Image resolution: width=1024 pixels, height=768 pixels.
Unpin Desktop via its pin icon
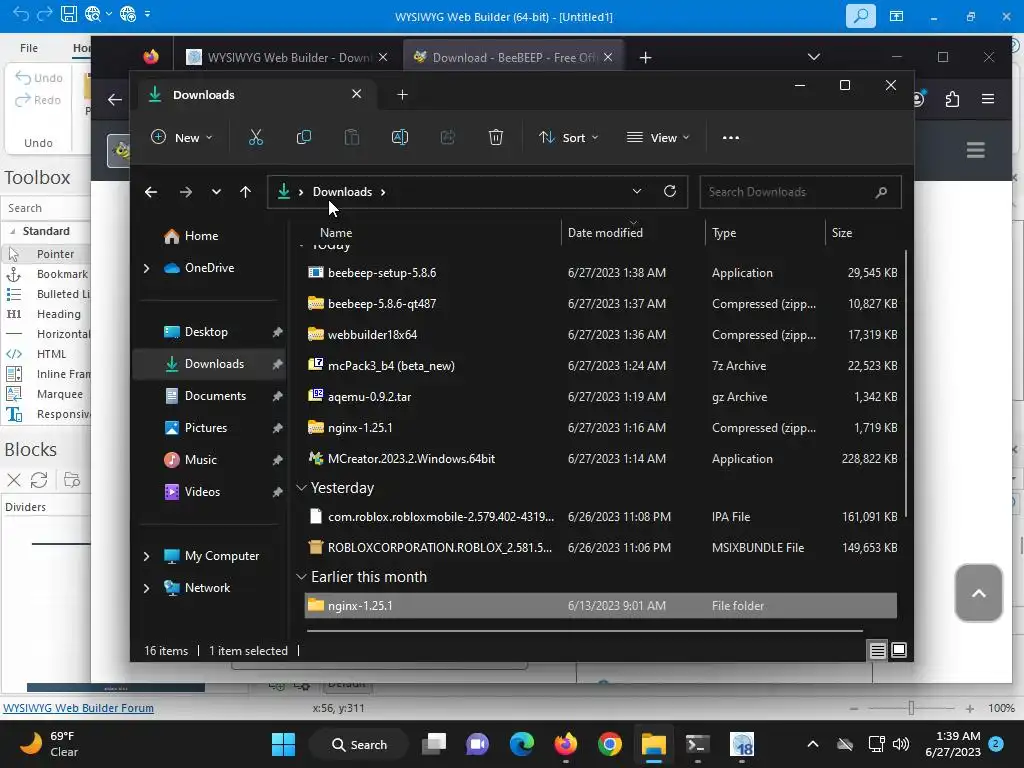point(278,332)
